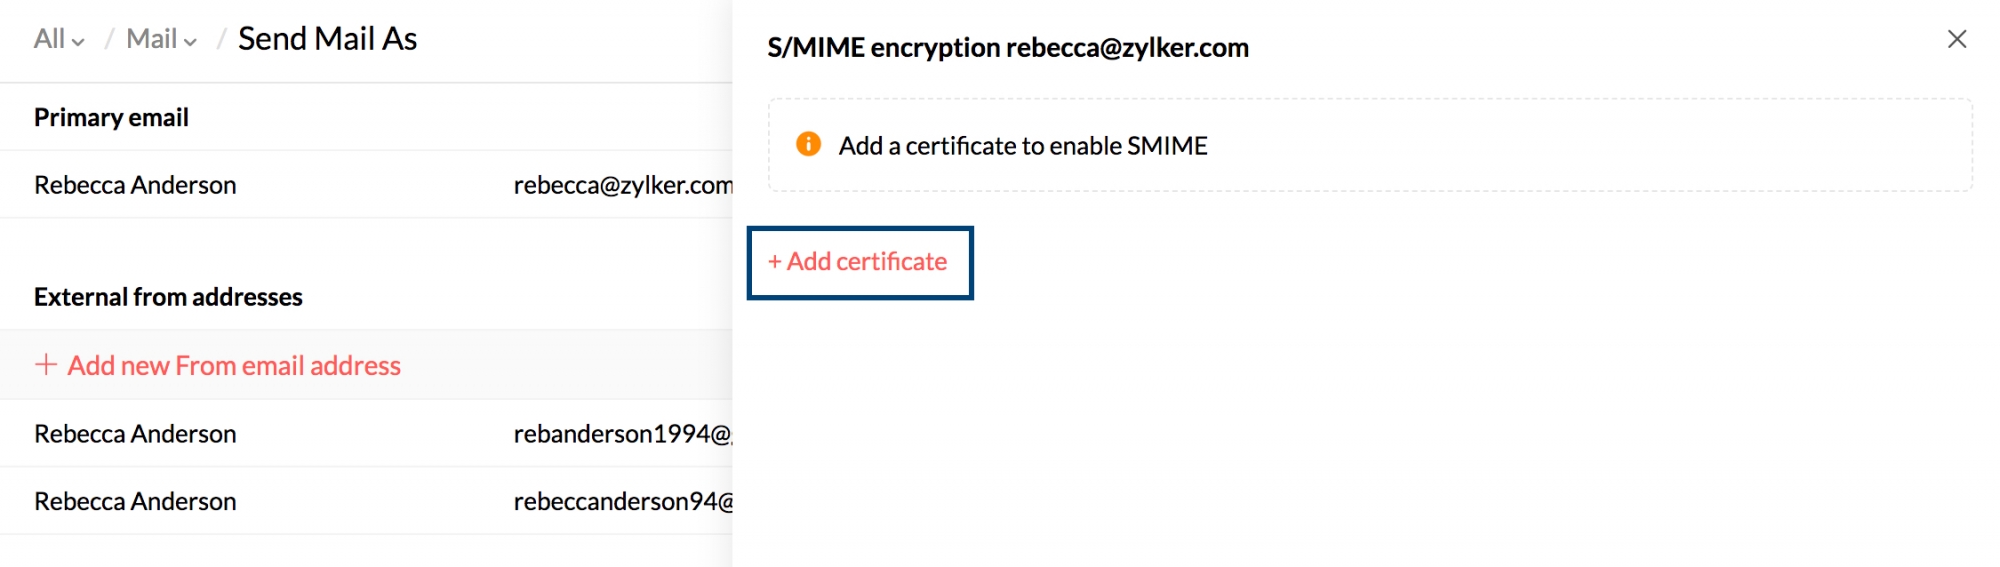Viewport: 2000px width, 567px height.
Task: Click Rebecca Anderson name beside rebanderson1994
Action: pos(135,434)
